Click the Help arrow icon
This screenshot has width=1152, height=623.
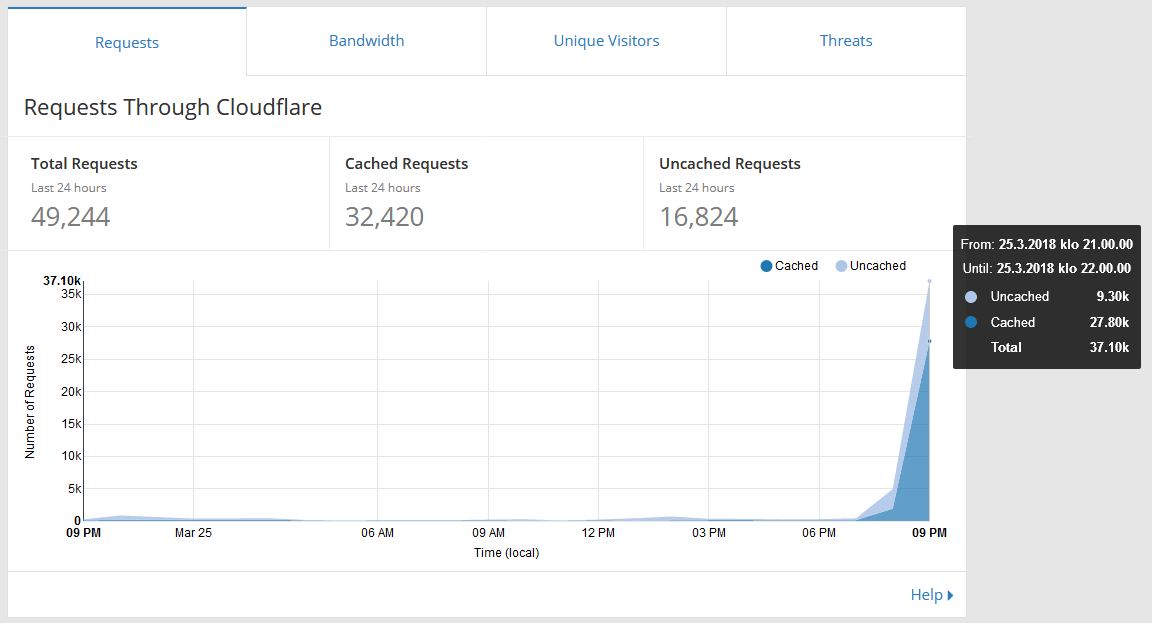951,595
